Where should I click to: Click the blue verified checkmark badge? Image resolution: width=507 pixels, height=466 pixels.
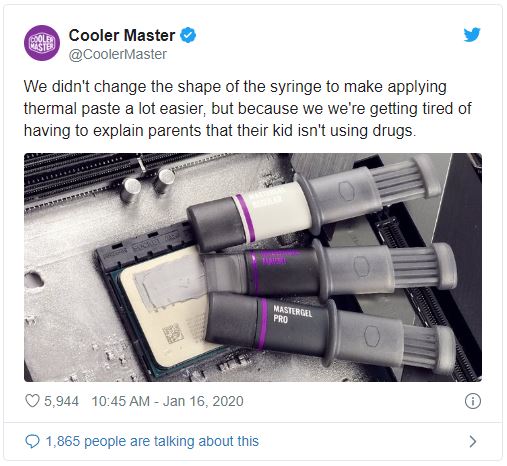click(188, 35)
